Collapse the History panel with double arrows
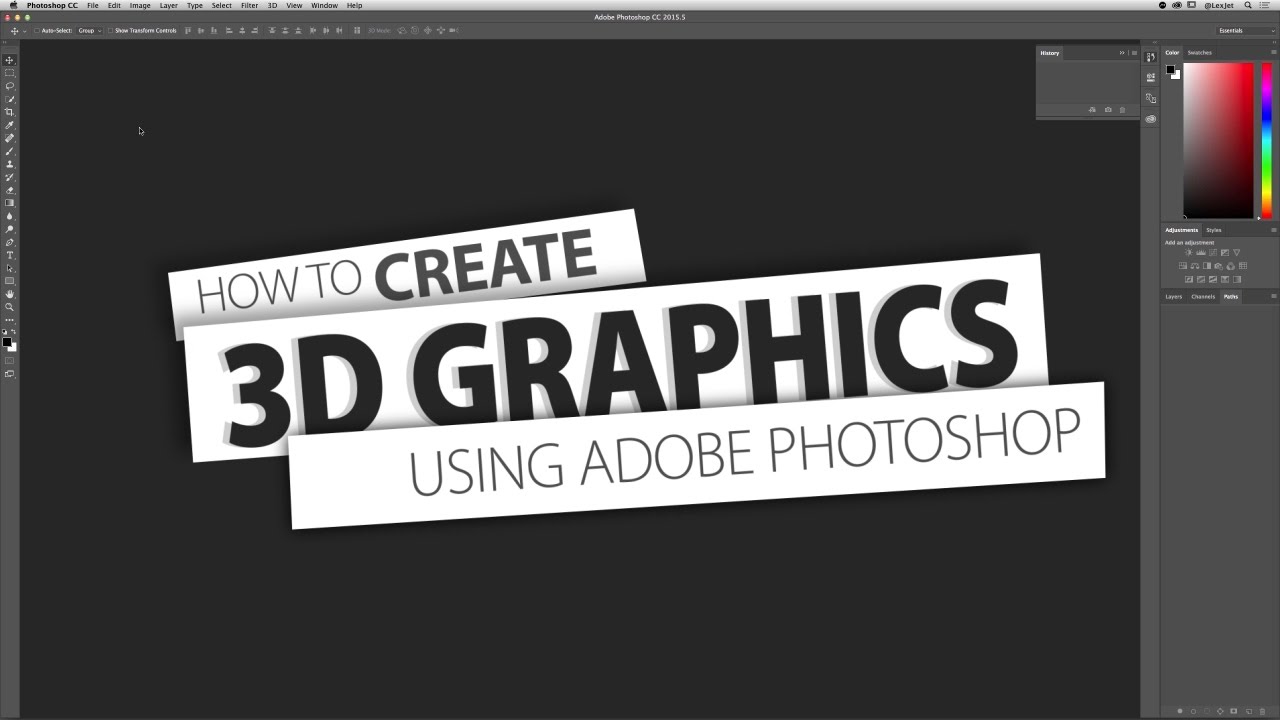 1122,53
